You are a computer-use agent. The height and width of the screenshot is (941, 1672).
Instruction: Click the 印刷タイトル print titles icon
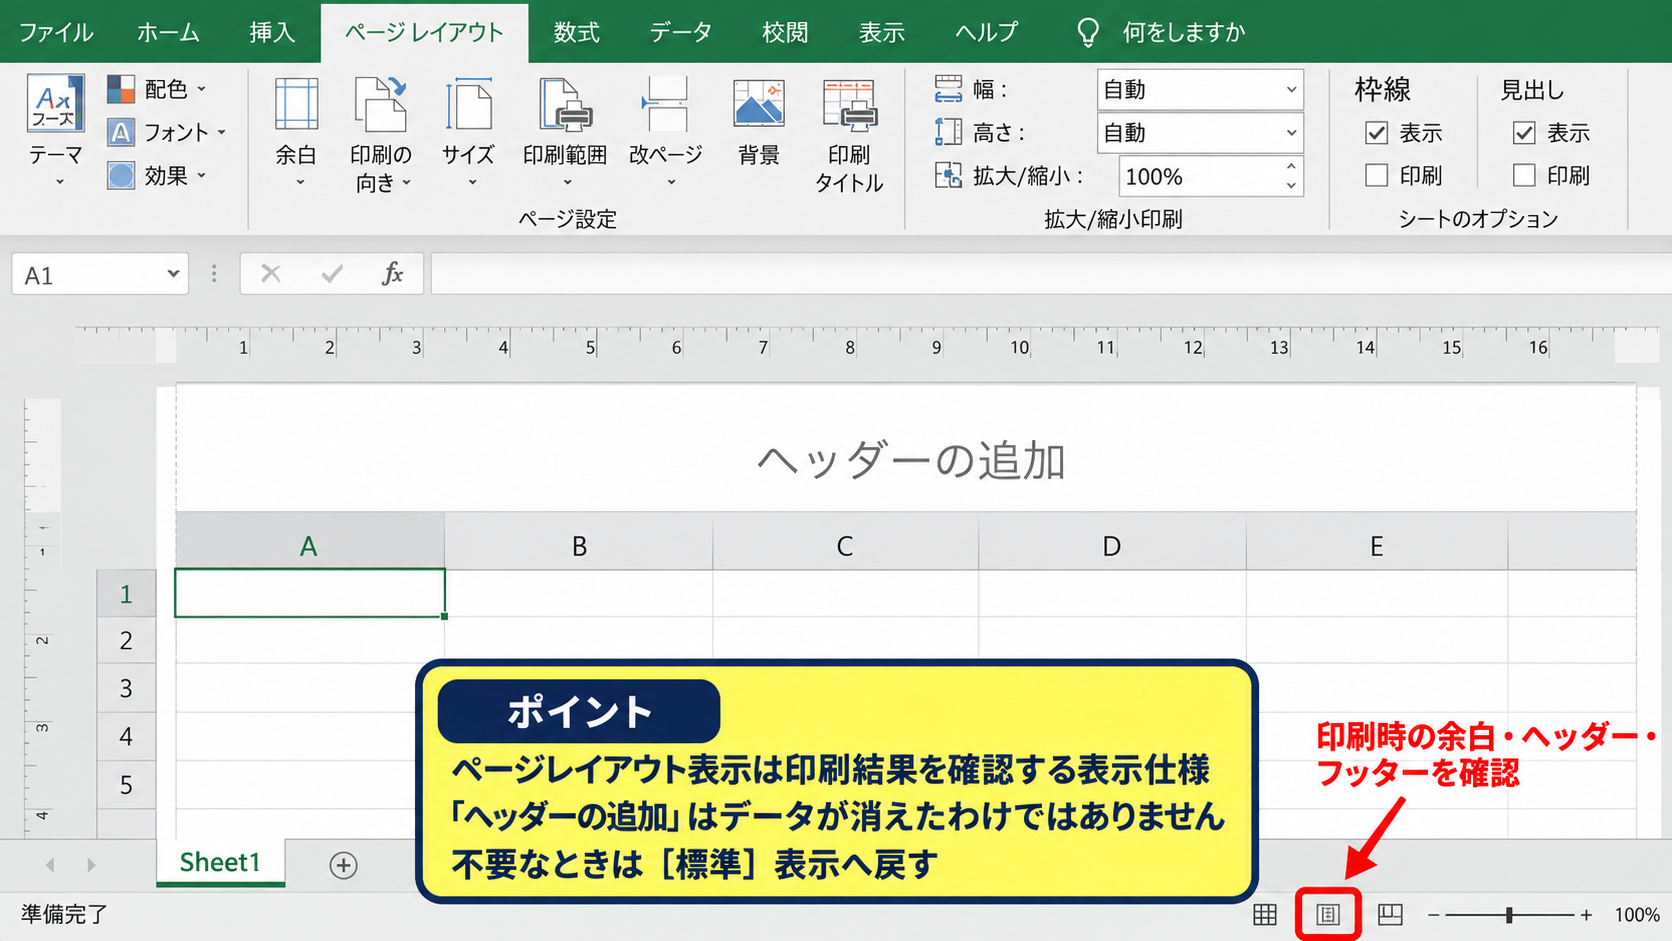[849, 104]
